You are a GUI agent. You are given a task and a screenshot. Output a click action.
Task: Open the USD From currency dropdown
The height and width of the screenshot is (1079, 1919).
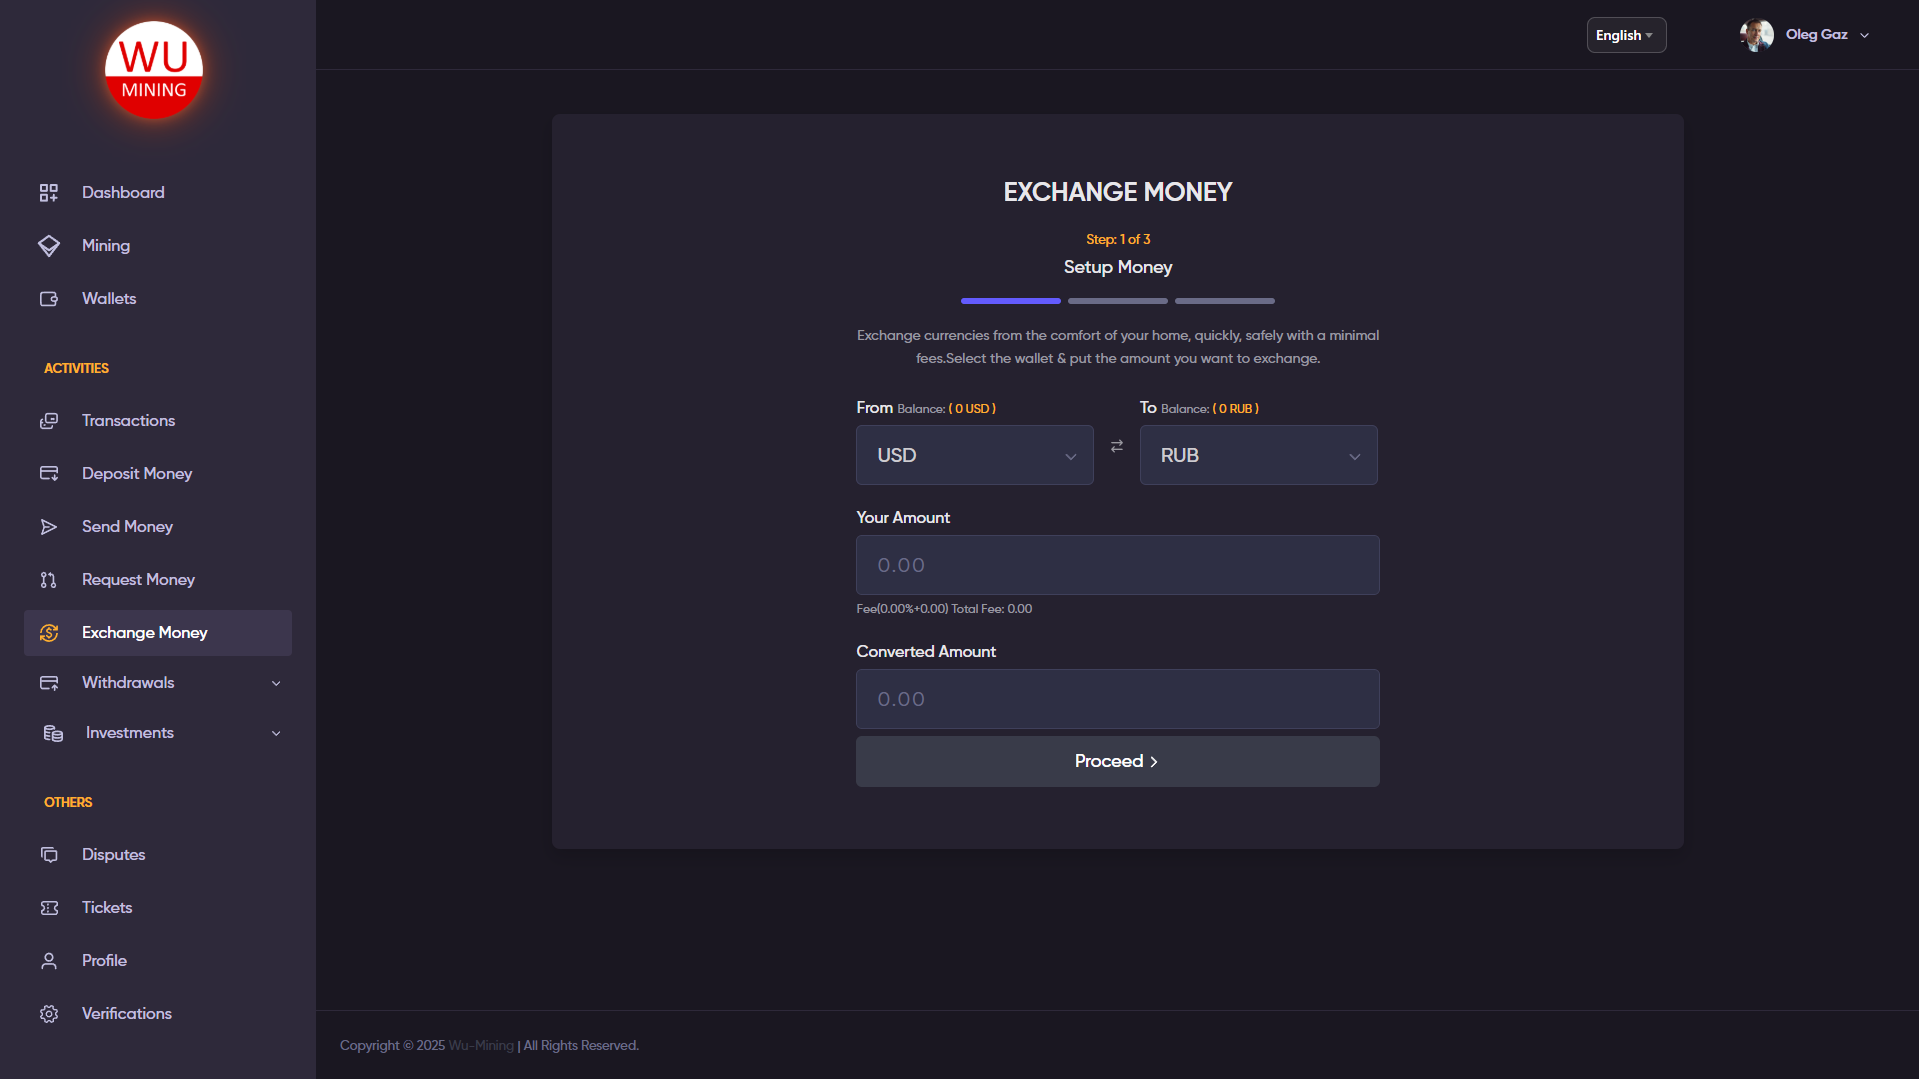(x=974, y=456)
